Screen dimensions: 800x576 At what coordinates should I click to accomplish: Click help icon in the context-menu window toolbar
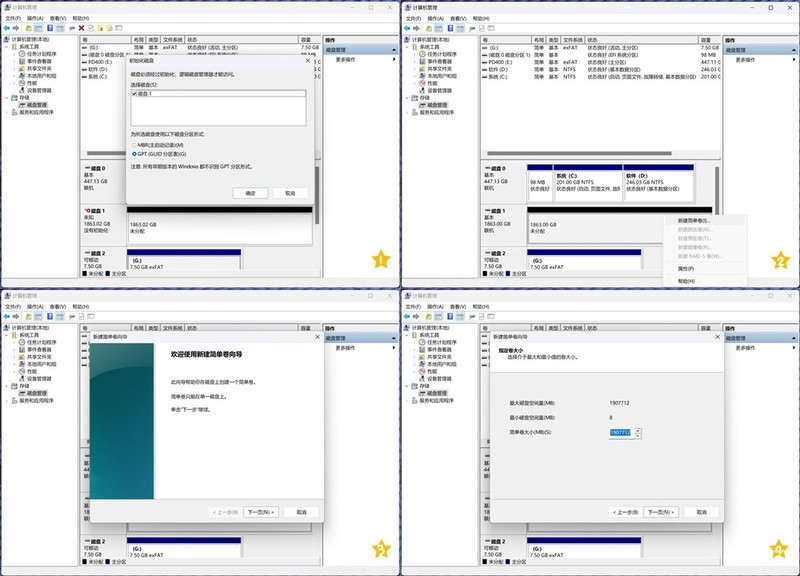(x=451, y=28)
